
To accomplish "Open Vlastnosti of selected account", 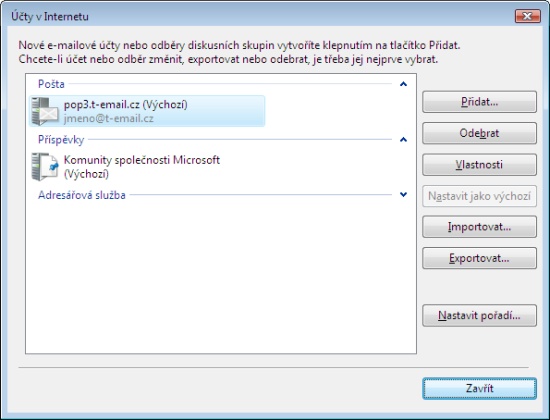I will pyautogui.click(x=479, y=165).
